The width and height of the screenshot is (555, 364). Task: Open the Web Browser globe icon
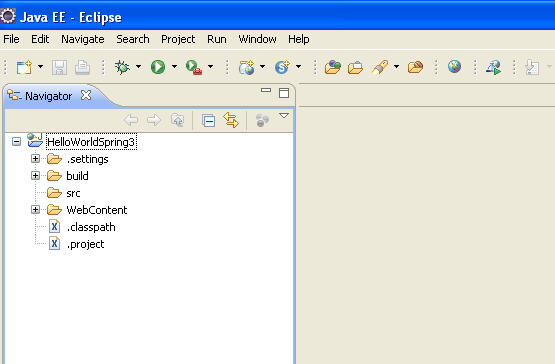coord(454,67)
